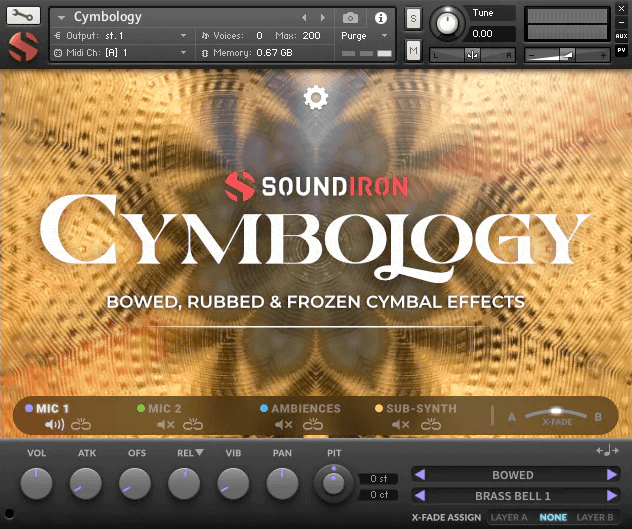
Task: Adjust the header volume slider
Action: point(567,55)
